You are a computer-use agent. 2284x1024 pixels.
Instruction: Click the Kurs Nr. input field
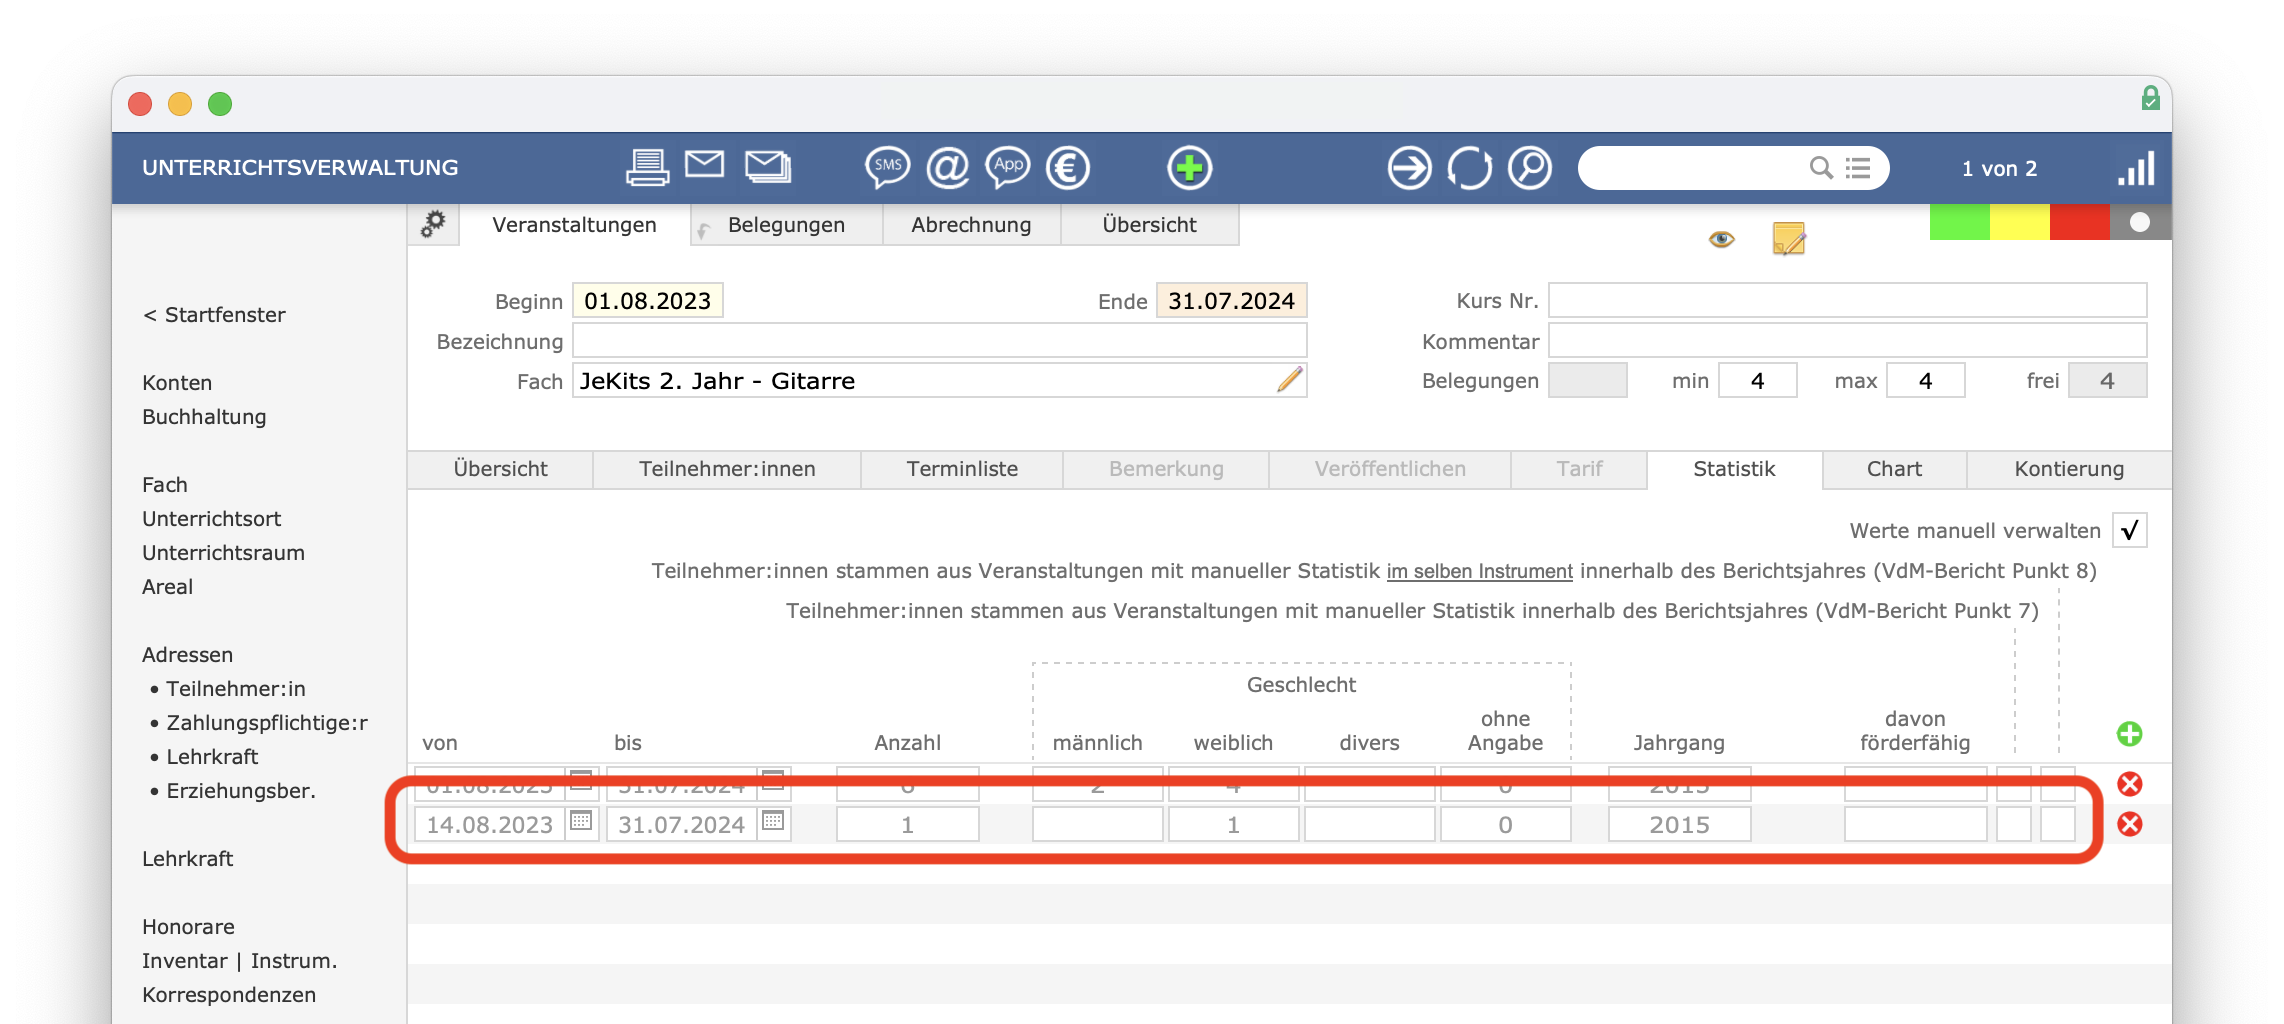pyautogui.click(x=1847, y=301)
